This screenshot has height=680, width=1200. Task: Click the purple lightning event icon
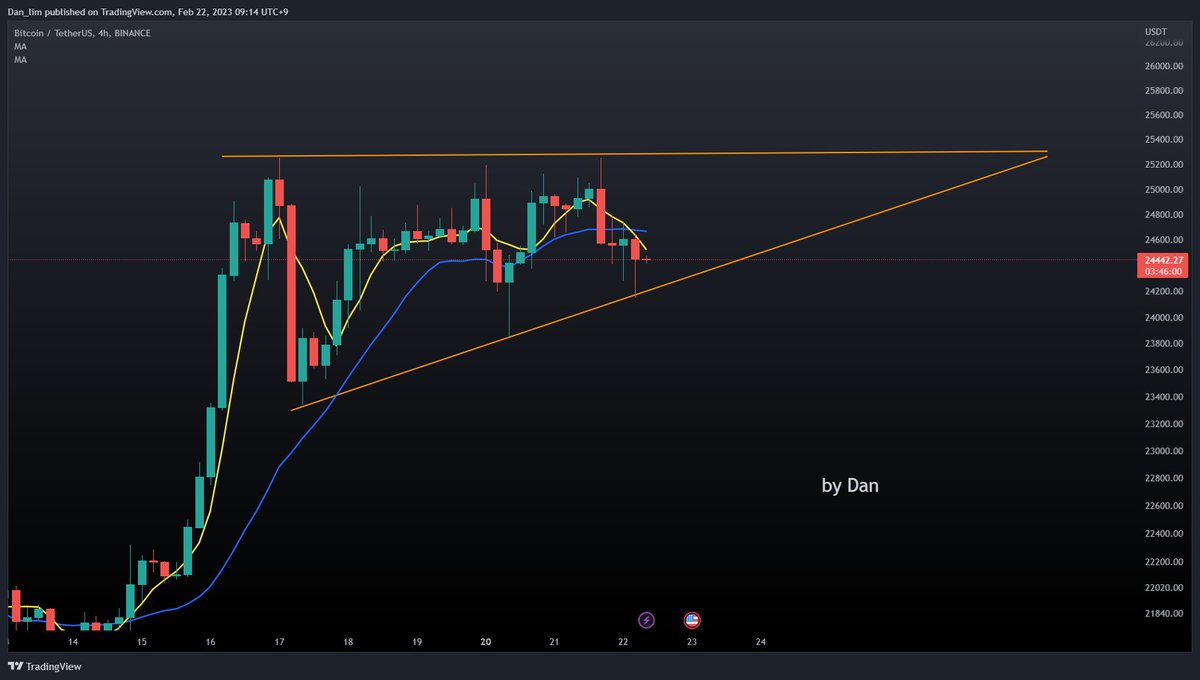tap(646, 620)
